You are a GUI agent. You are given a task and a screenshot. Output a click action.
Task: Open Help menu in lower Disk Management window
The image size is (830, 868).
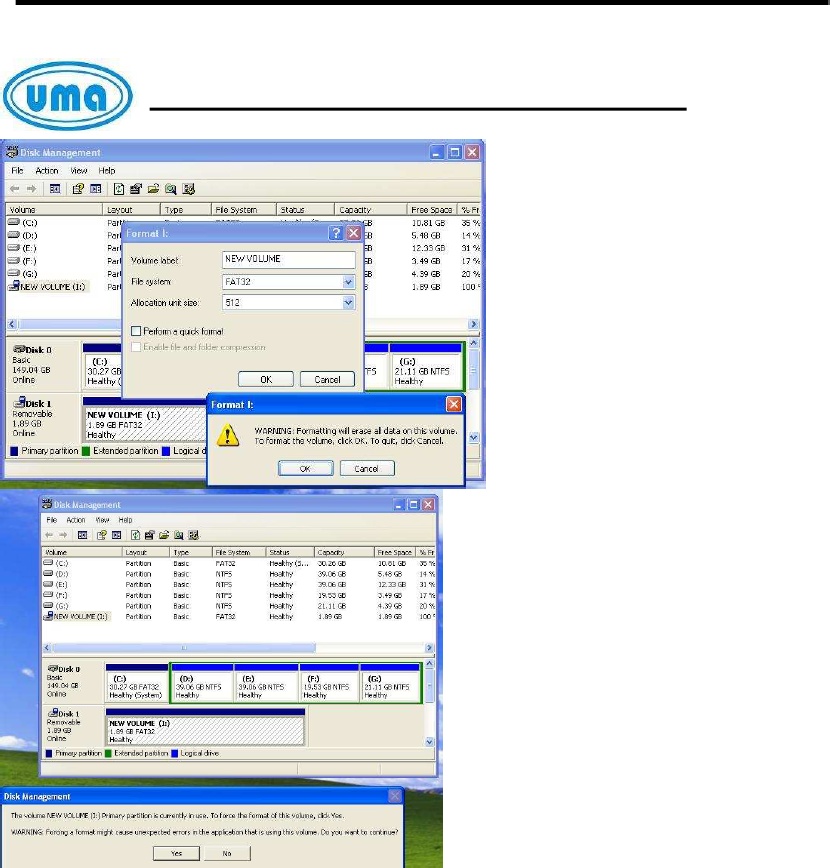click(125, 520)
